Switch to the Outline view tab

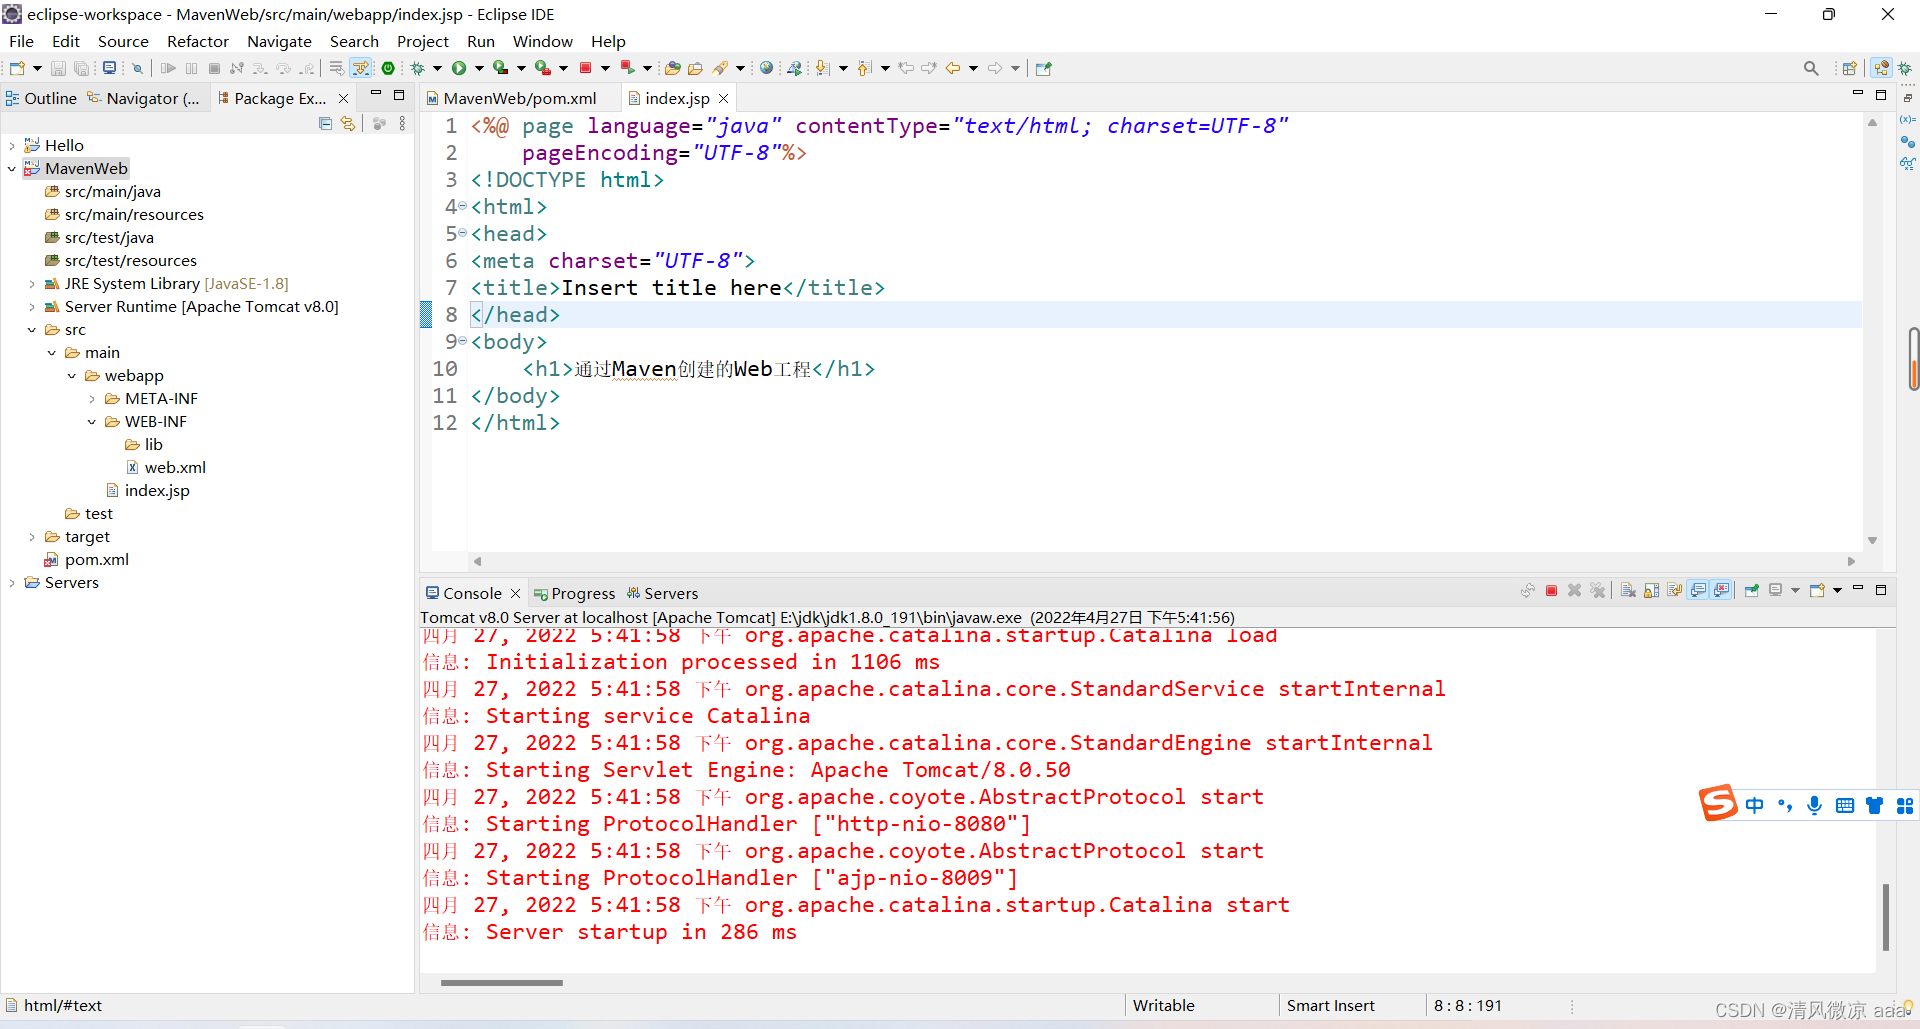pos(41,98)
